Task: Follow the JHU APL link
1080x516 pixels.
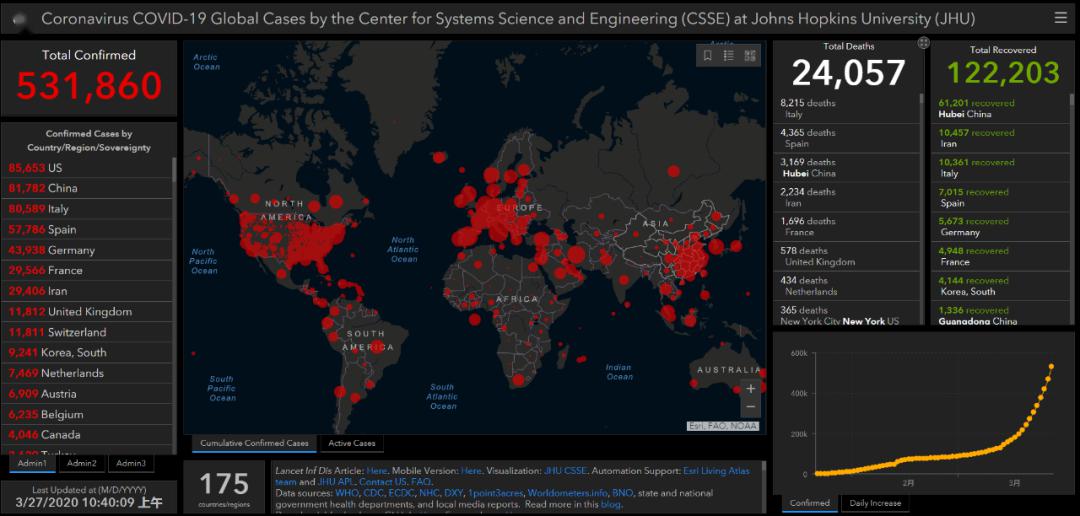Action: point(335,482)
